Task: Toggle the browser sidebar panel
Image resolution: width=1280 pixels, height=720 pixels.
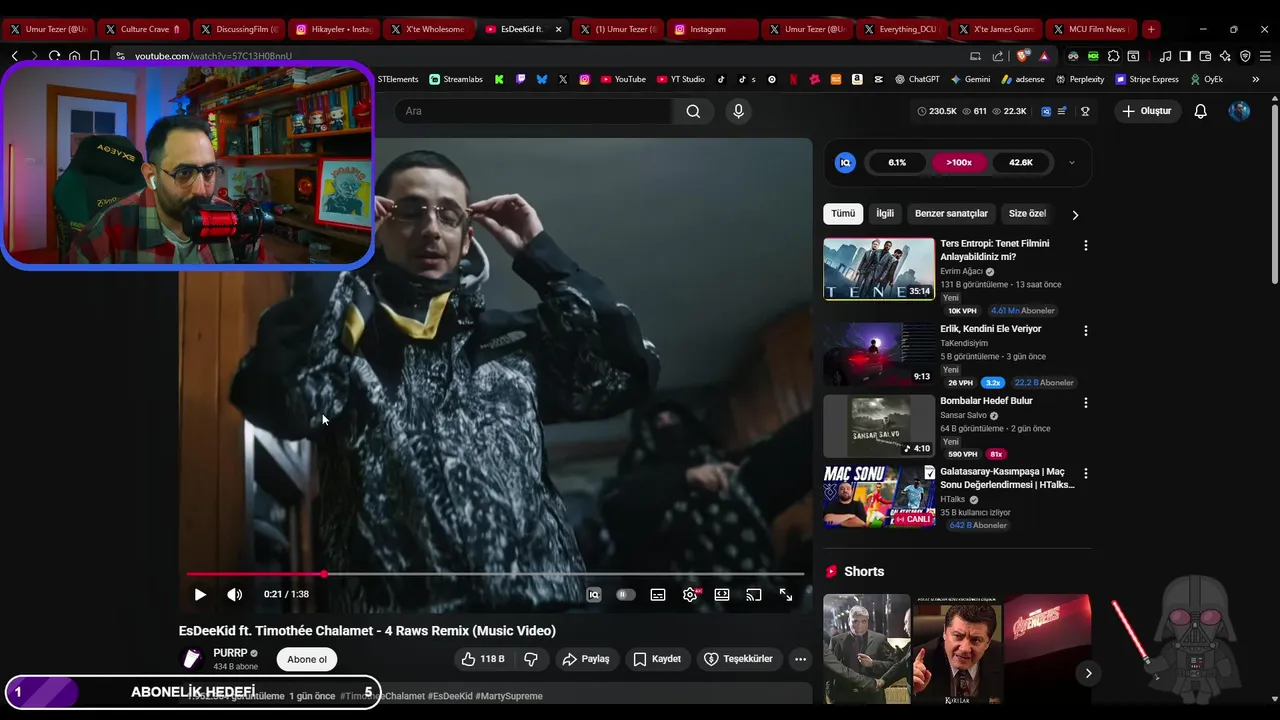Action: click(1185, 56)
